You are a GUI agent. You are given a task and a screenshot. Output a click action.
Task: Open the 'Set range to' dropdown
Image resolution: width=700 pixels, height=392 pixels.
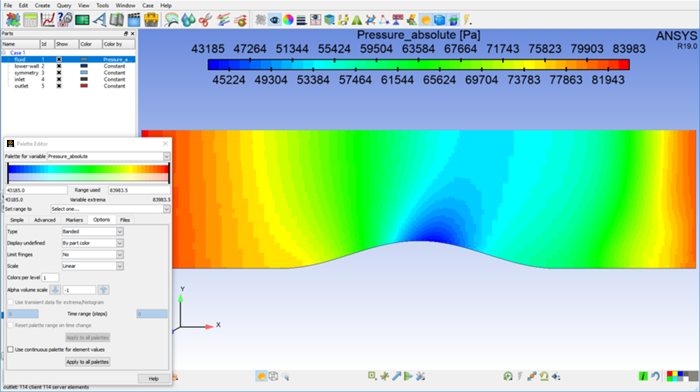coord(110,209)
